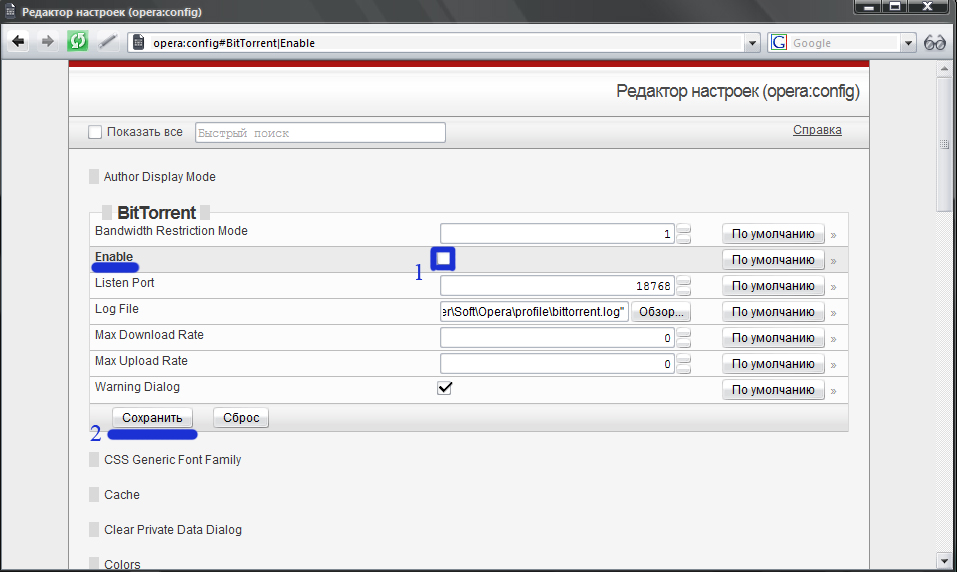Click the Enable setting label
Screen dimensions: 957x572
pyautogui.click(x=114, y=256)
